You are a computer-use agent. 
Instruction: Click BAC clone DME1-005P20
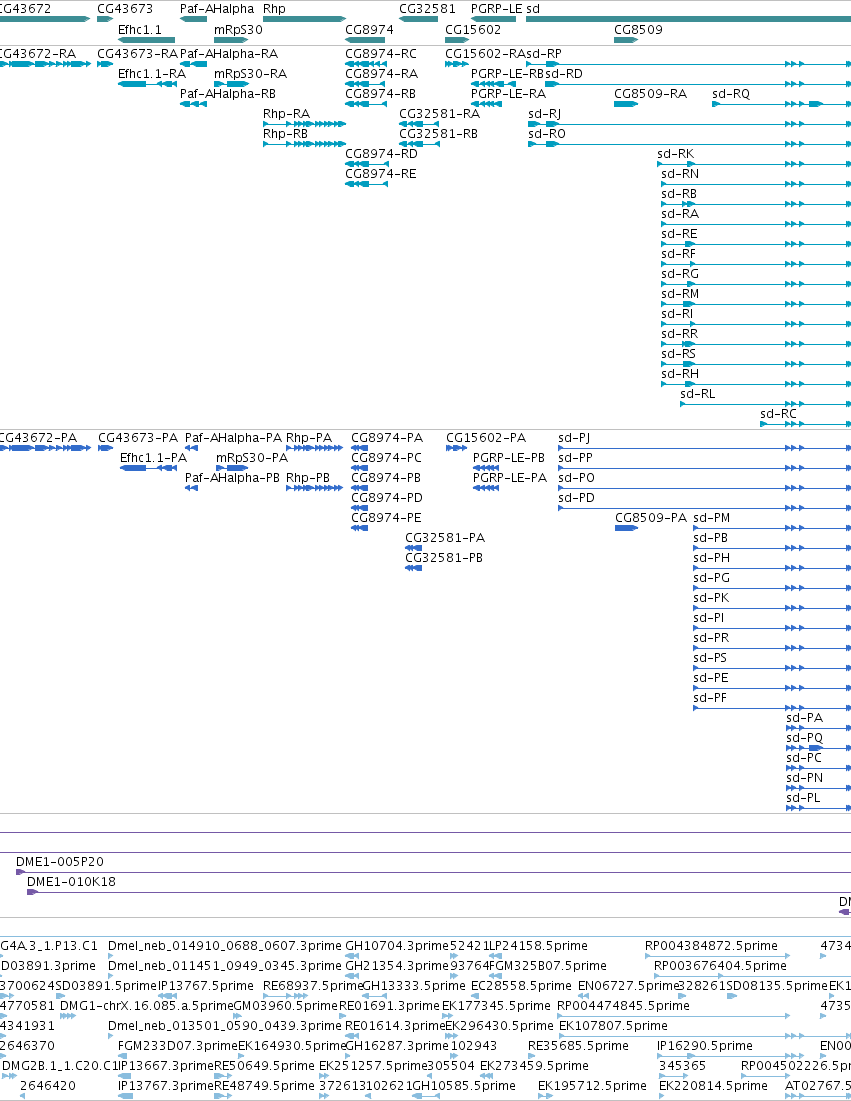pyautogui.click(x=60, y=862)
